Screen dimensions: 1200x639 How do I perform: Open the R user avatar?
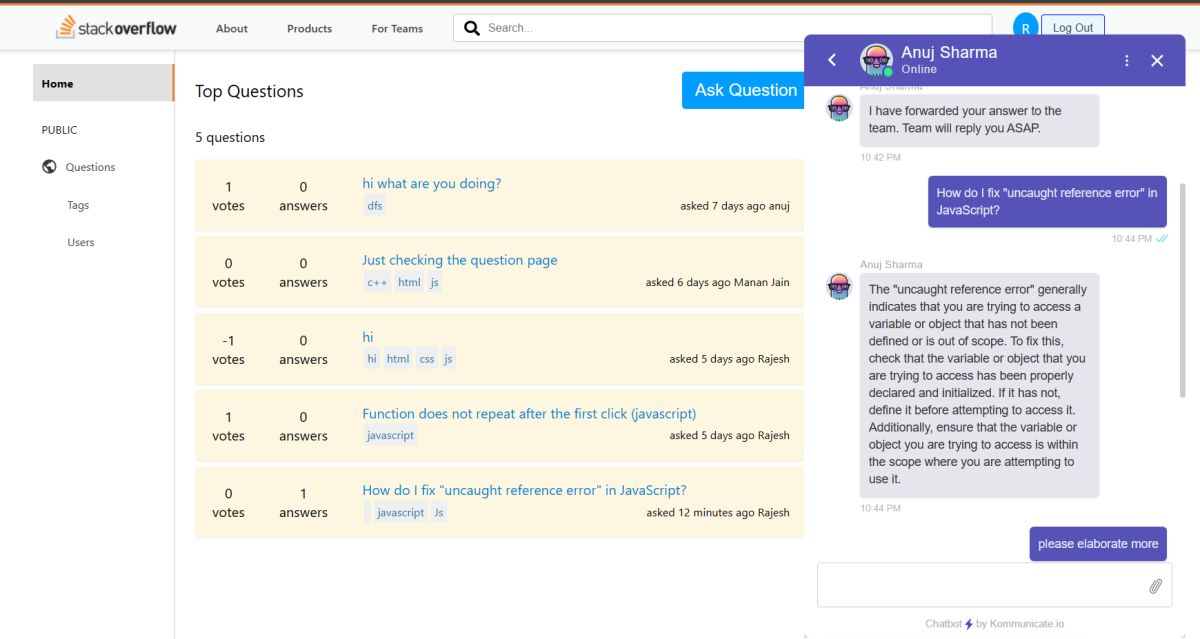[x=1025, y=28]
